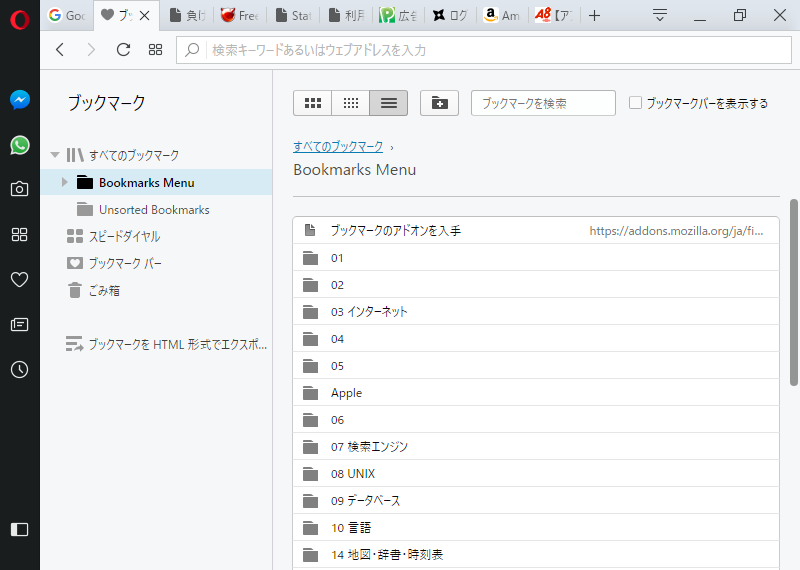The height and width of the screenshot is (570, 800).
Task: Open personal news from the sidebar
Action: 19,325
